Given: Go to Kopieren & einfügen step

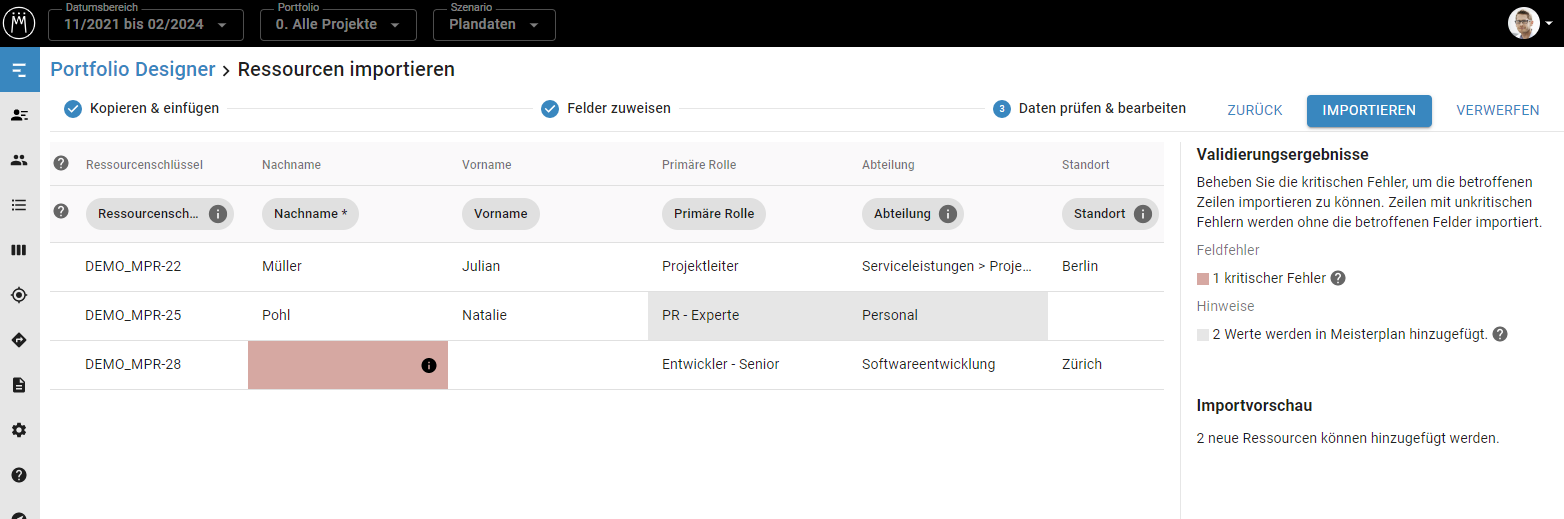Looking at the screenshot, I should point(142,109).
